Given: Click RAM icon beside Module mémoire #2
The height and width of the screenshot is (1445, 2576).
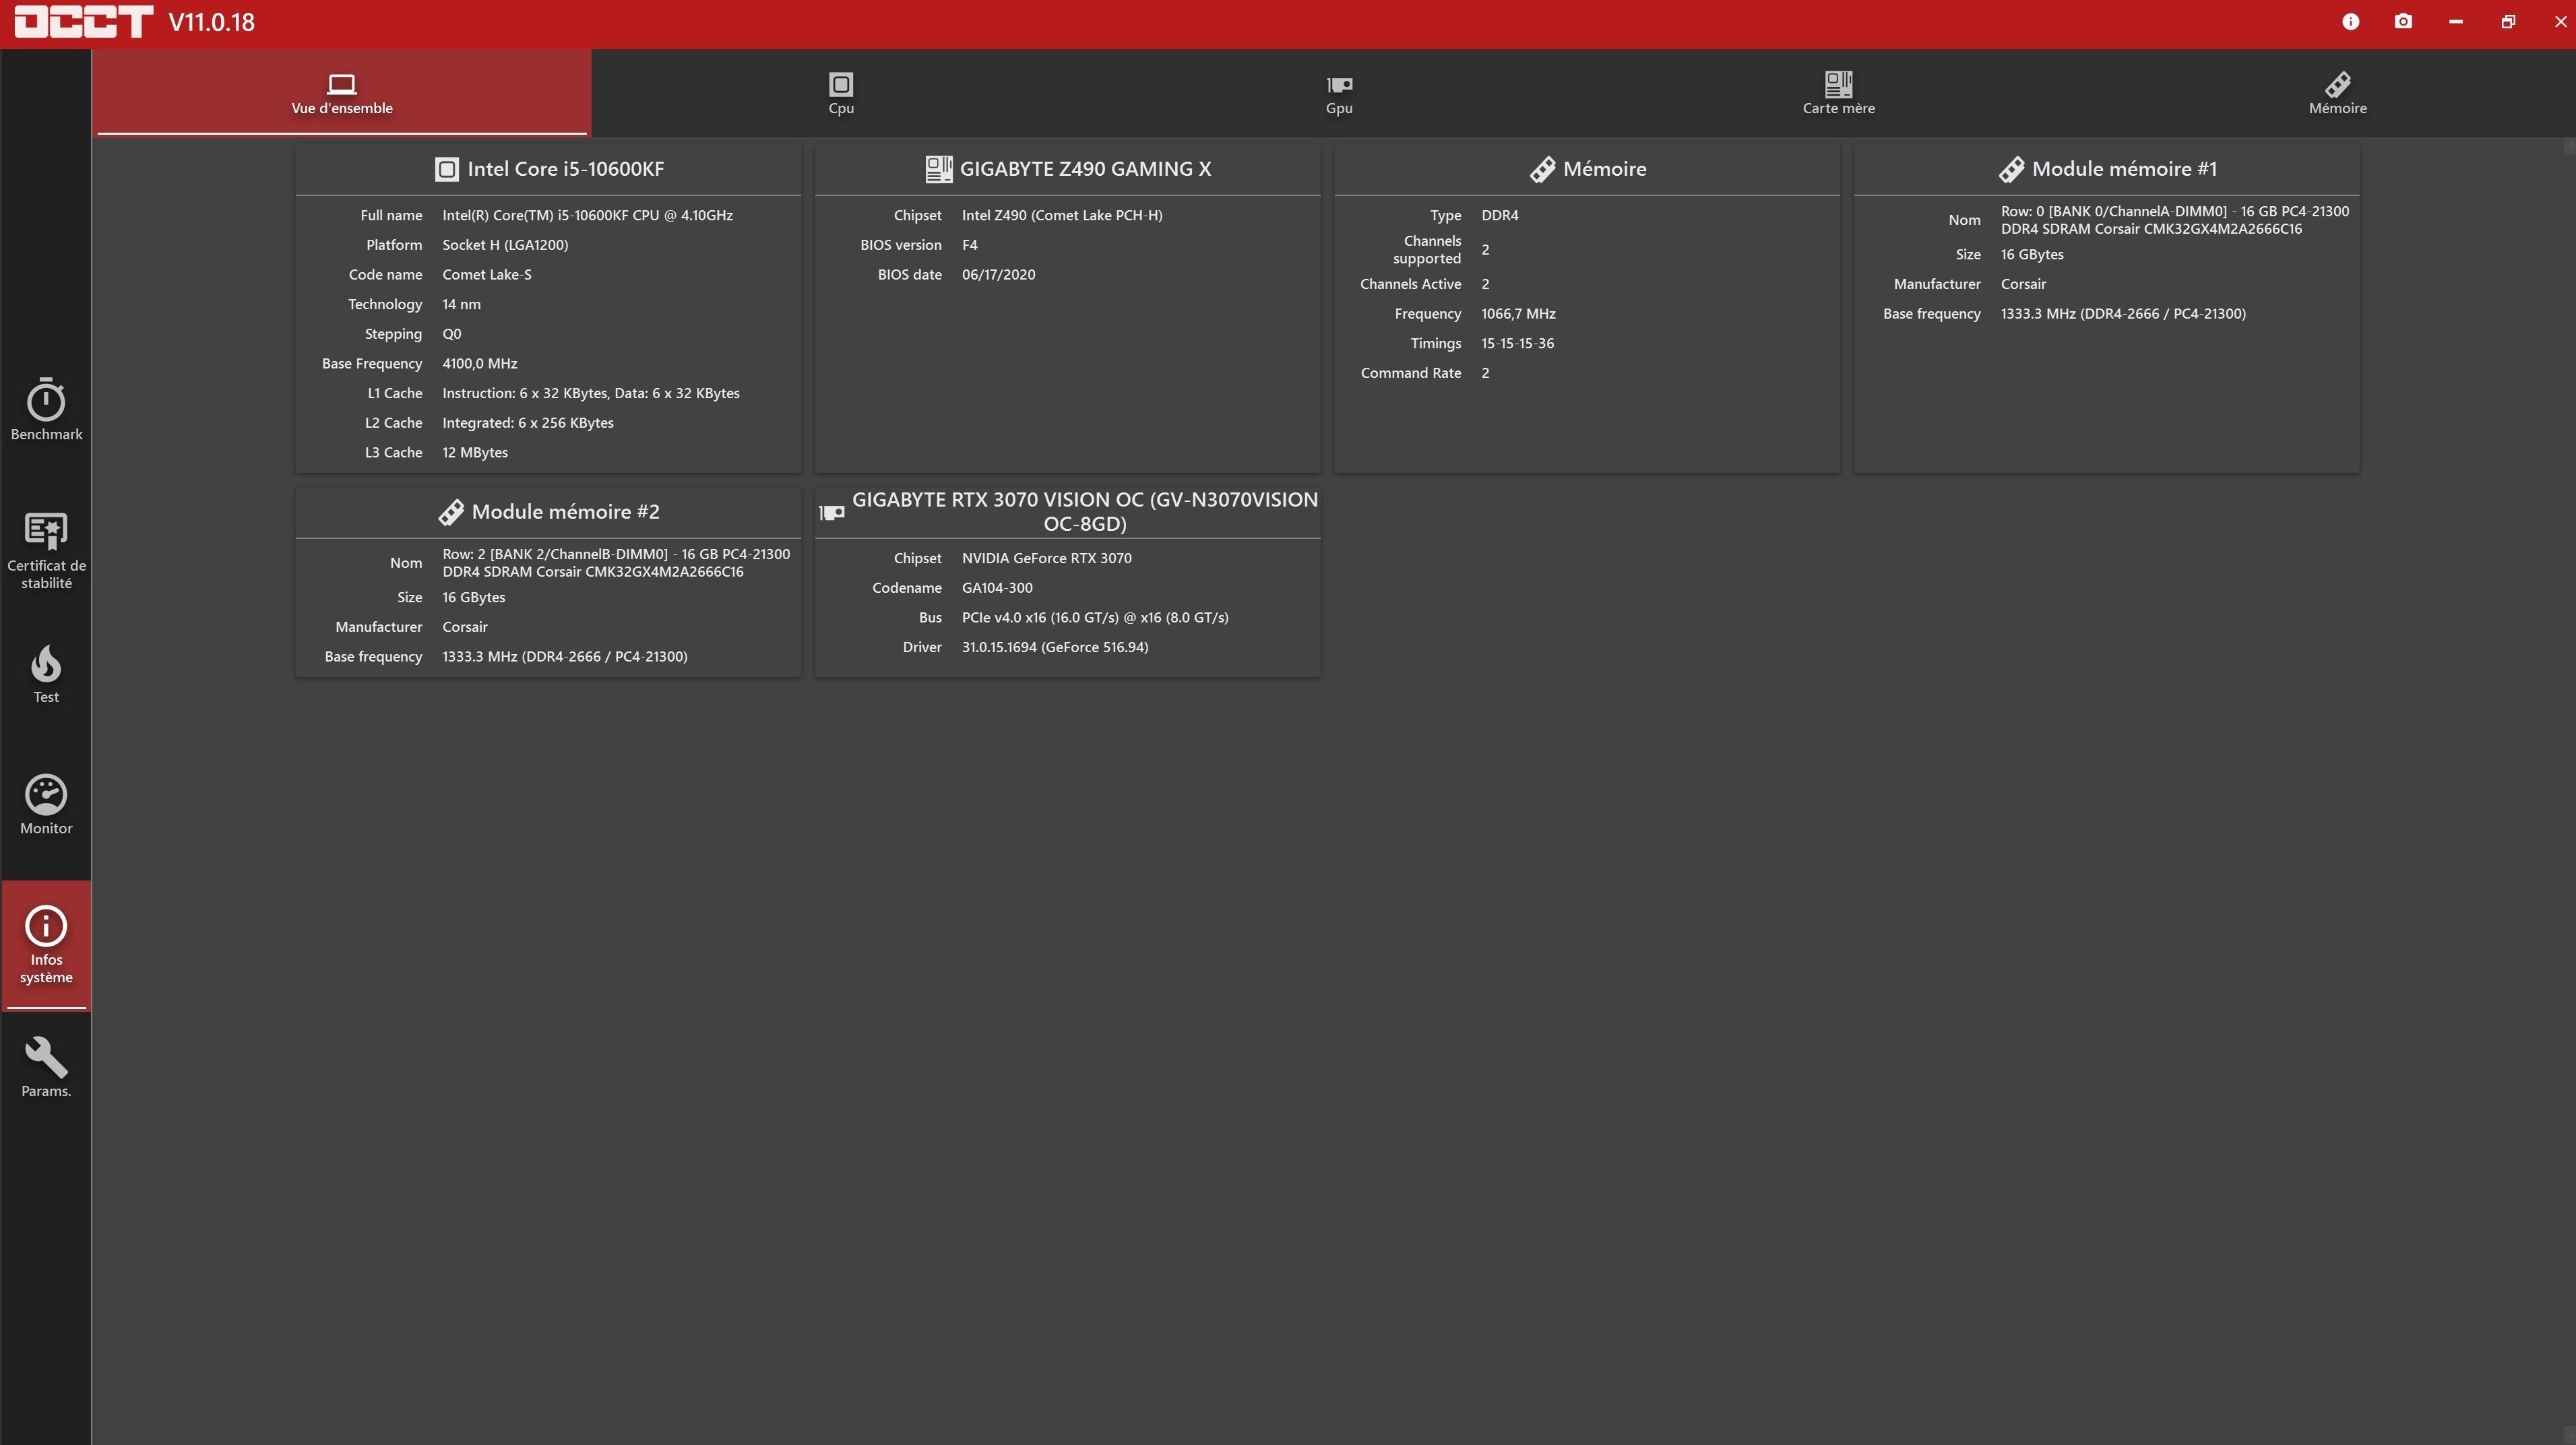Looking at the screenshot, I should [451, 512].
